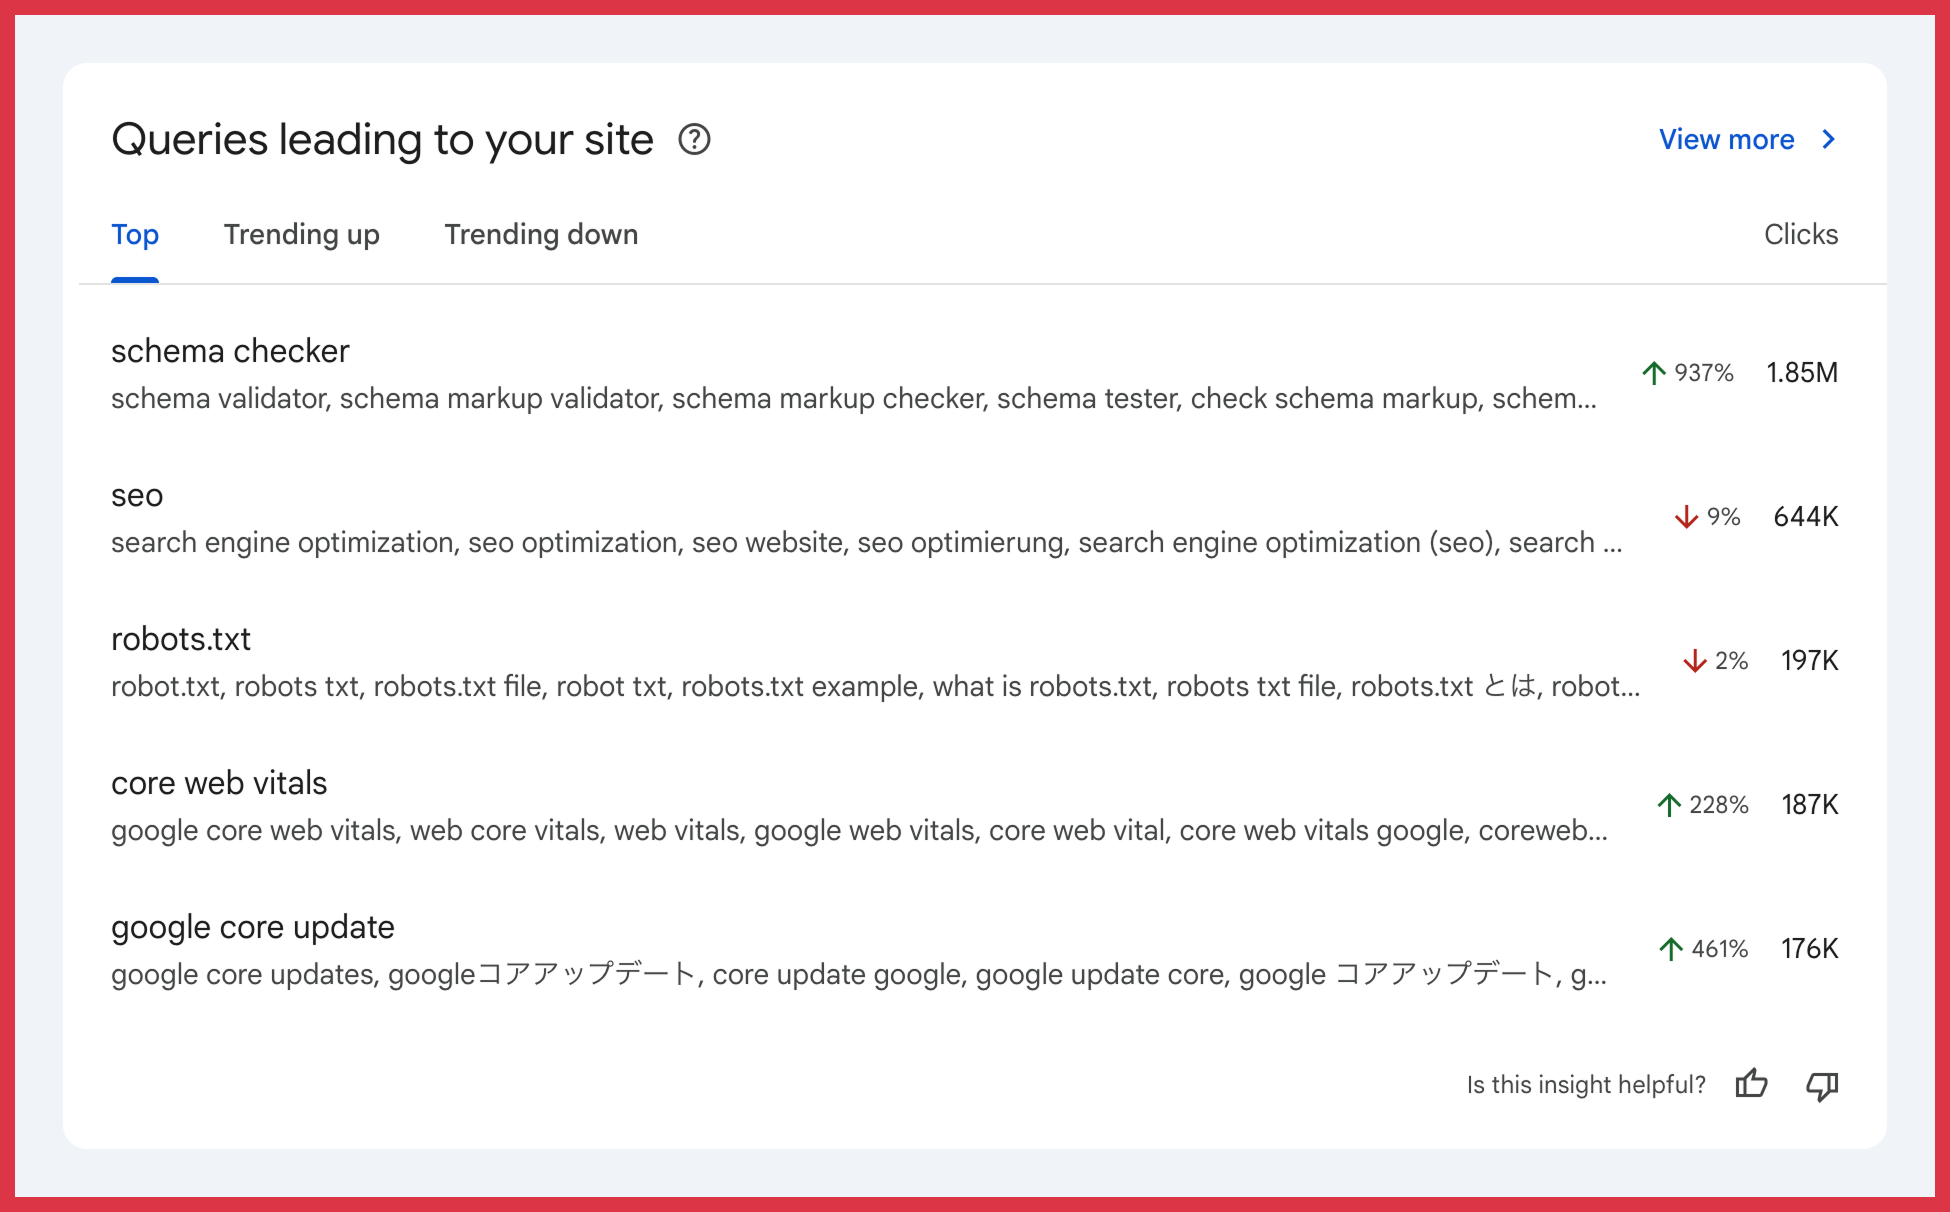
Task: Click the thumbs up feedback icon
Action: (1753, 1084)
